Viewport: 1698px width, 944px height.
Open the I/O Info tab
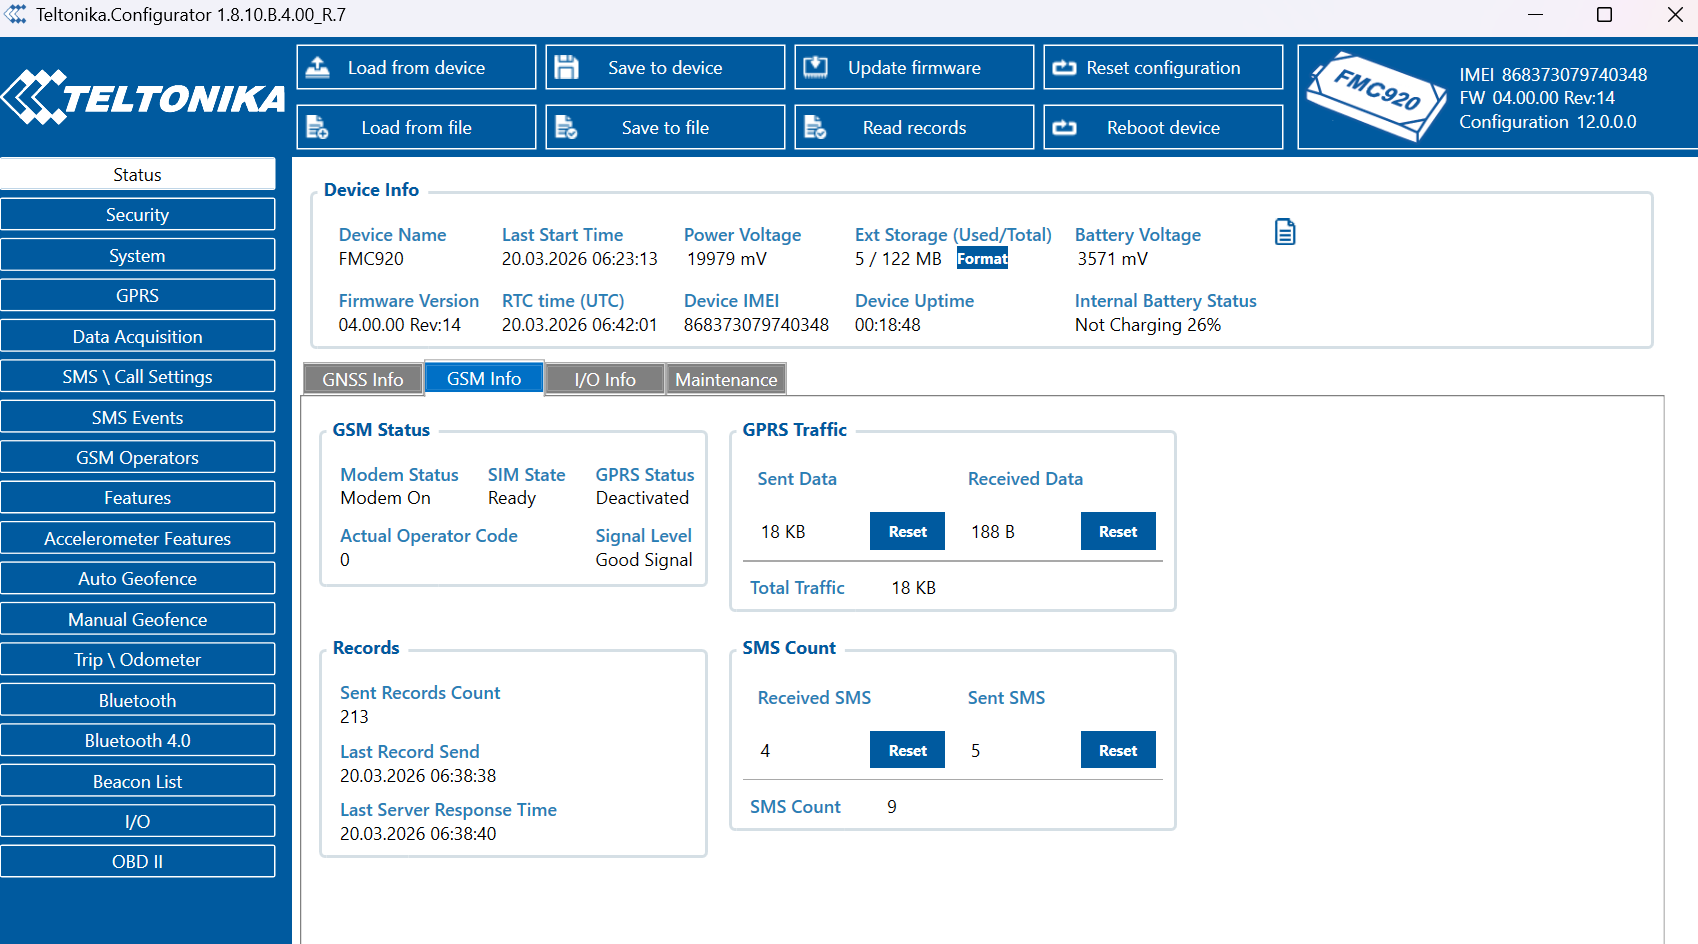605,379
